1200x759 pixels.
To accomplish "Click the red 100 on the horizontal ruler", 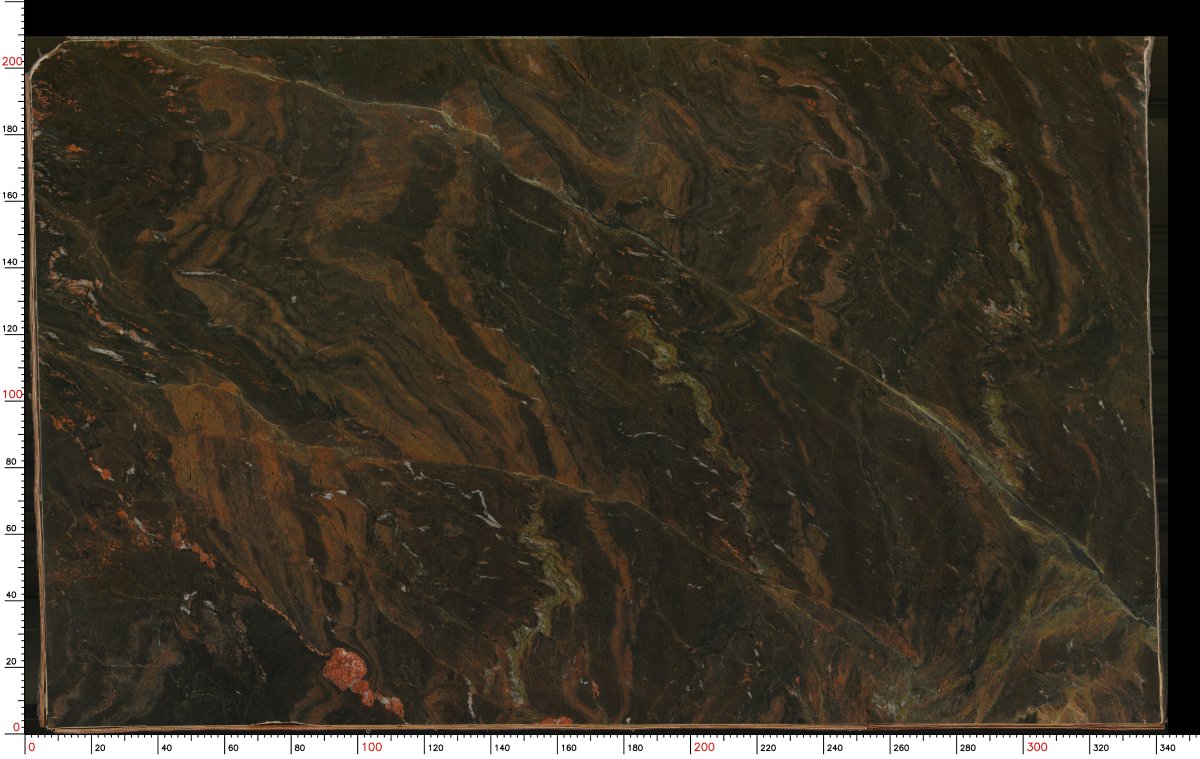I will (372, 747).
